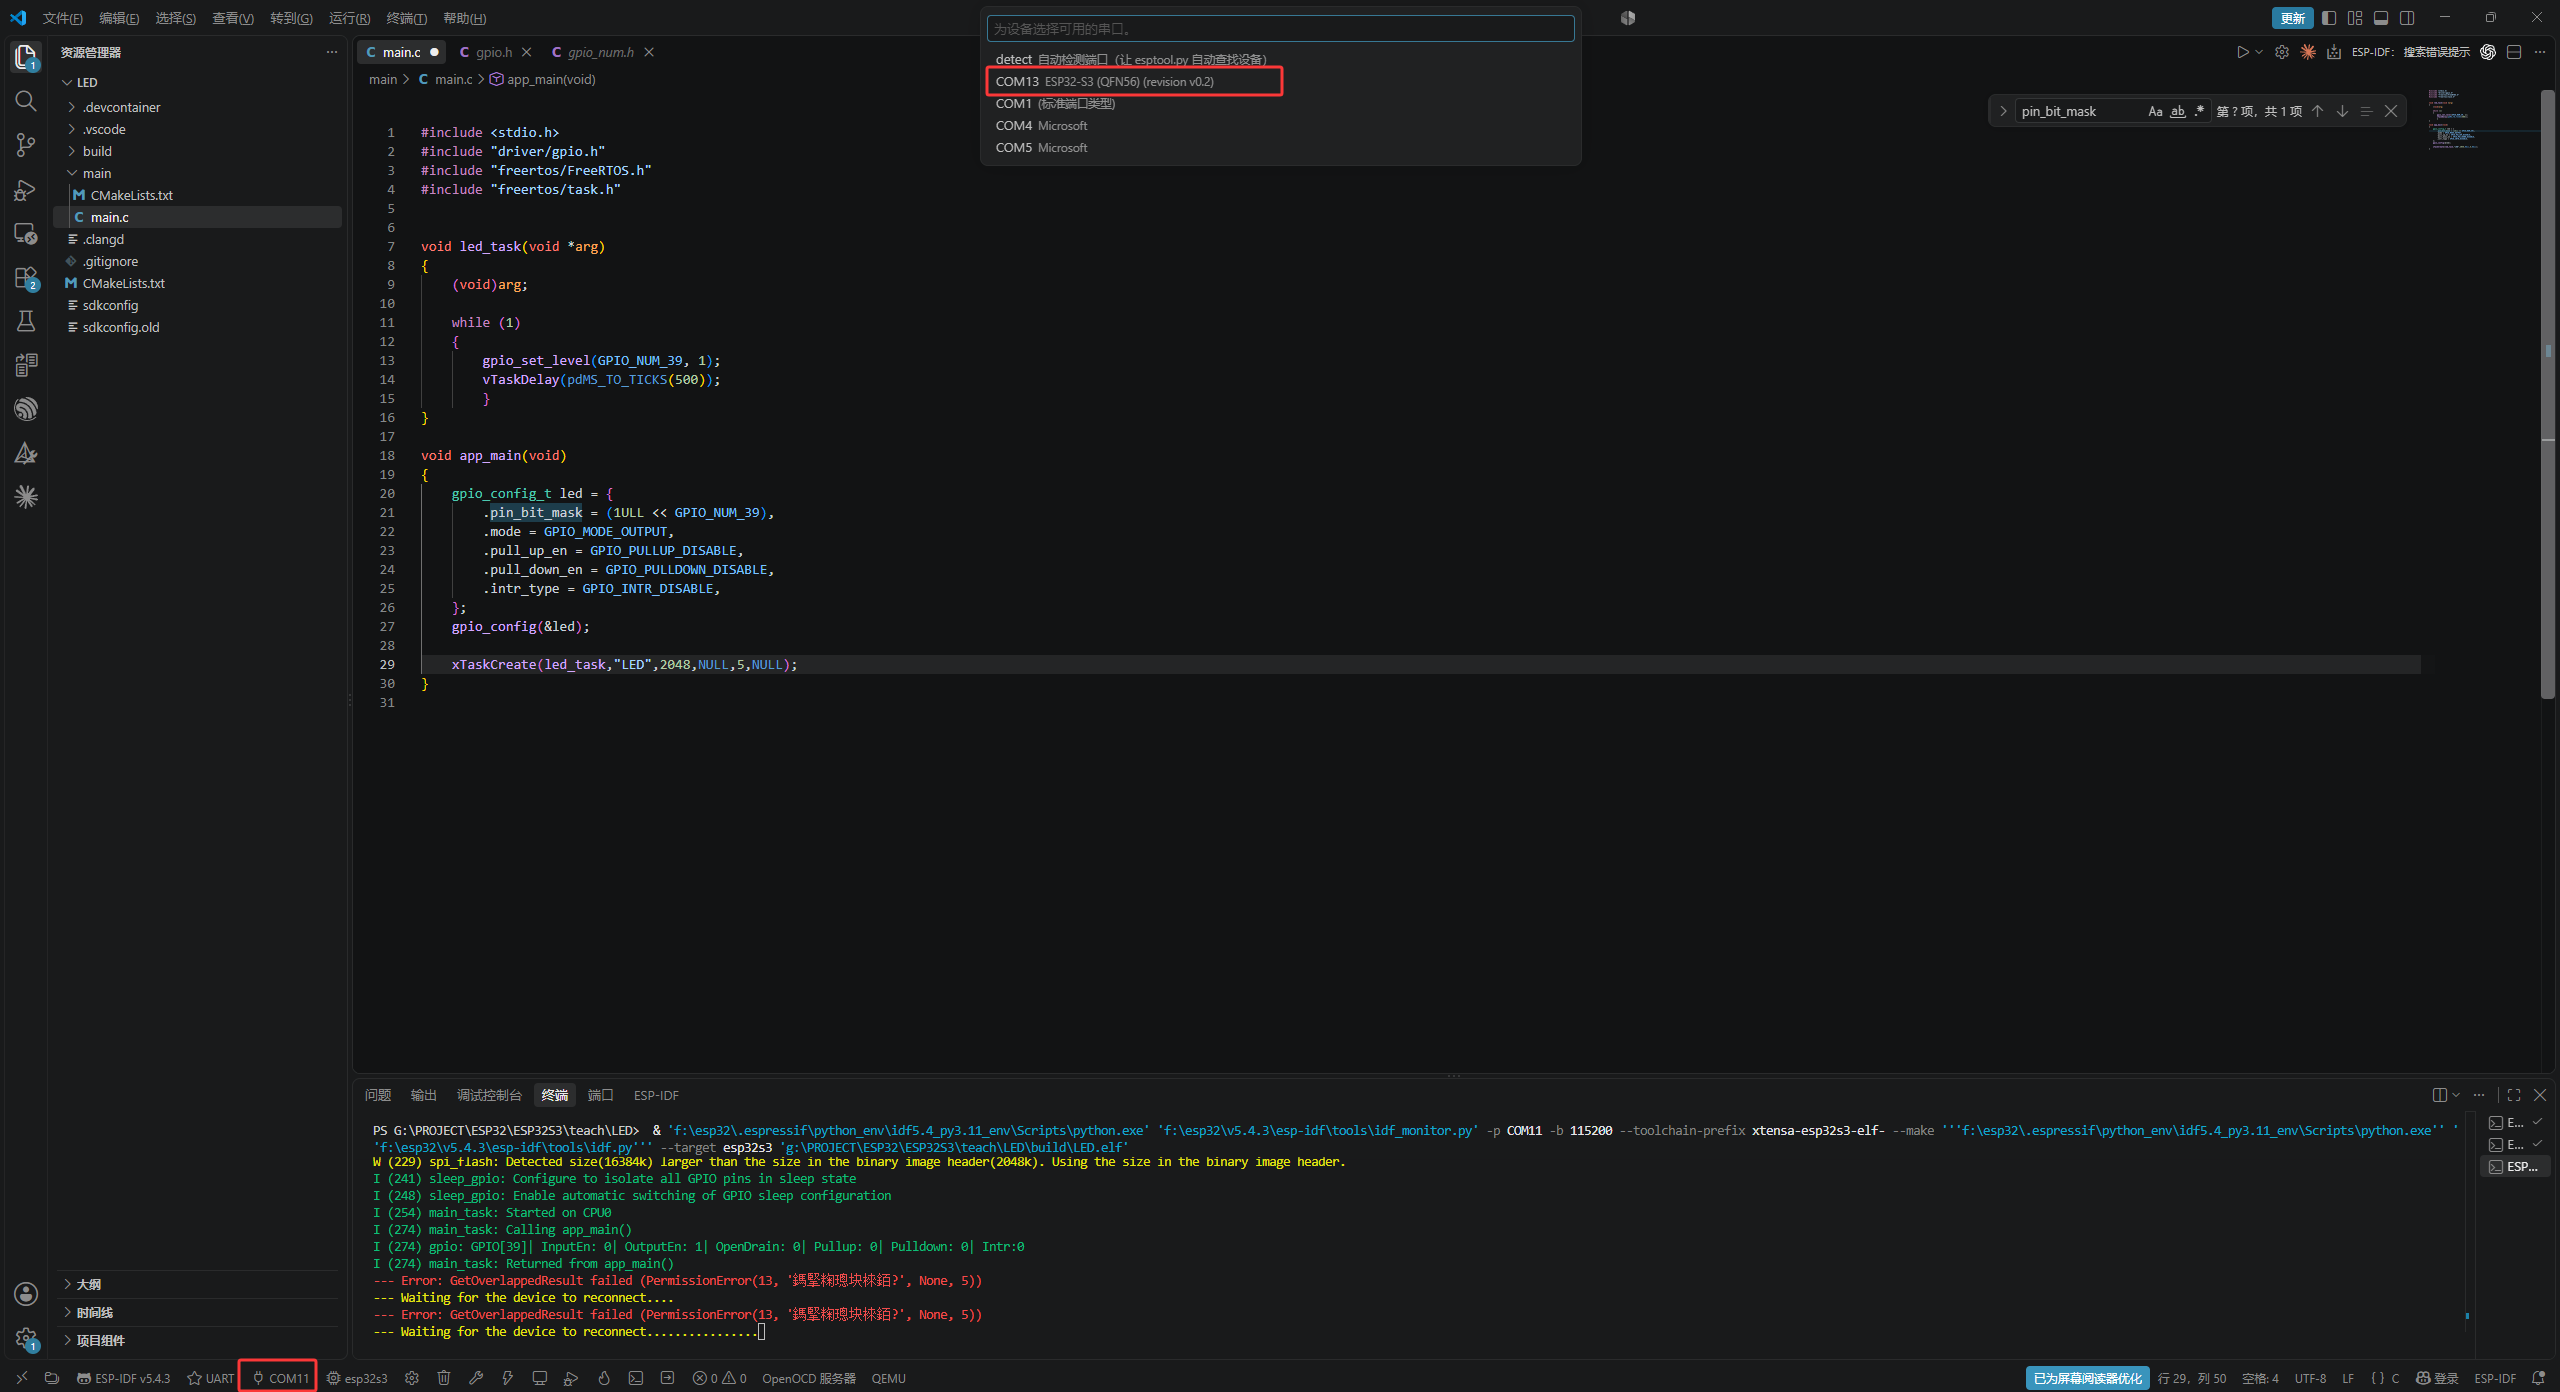Image resolution: width=2560 pixels, height=1392 pixels.
Task: Select COM4 Microsoft port option
Action: pyautogui.click(x=1280, y=125)
